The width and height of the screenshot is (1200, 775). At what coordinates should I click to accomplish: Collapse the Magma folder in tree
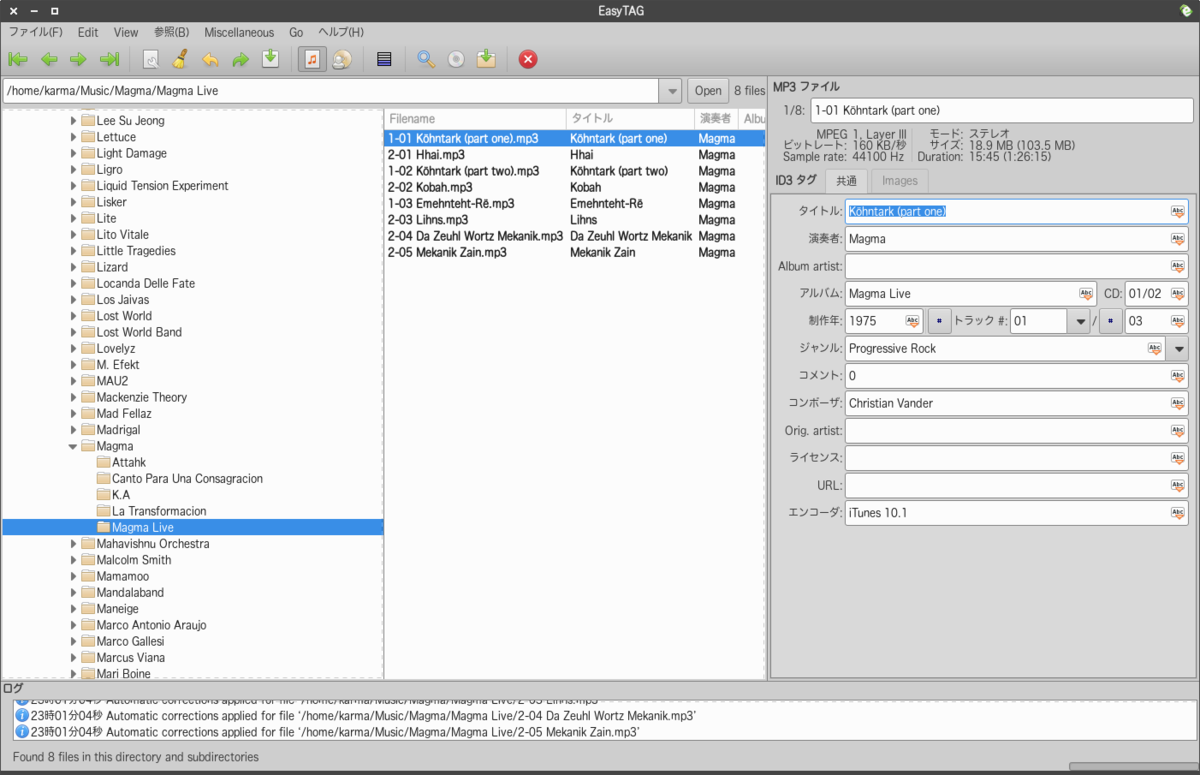73,446
